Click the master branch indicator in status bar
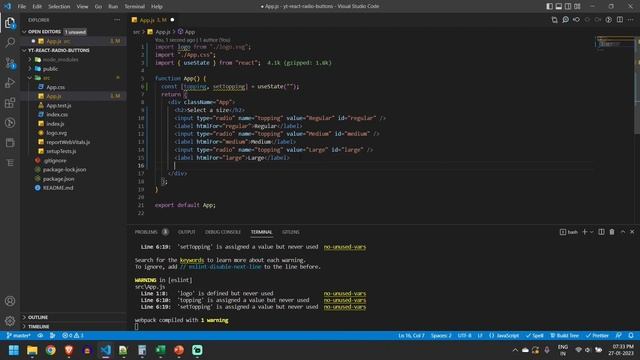 tap(19, 336)
